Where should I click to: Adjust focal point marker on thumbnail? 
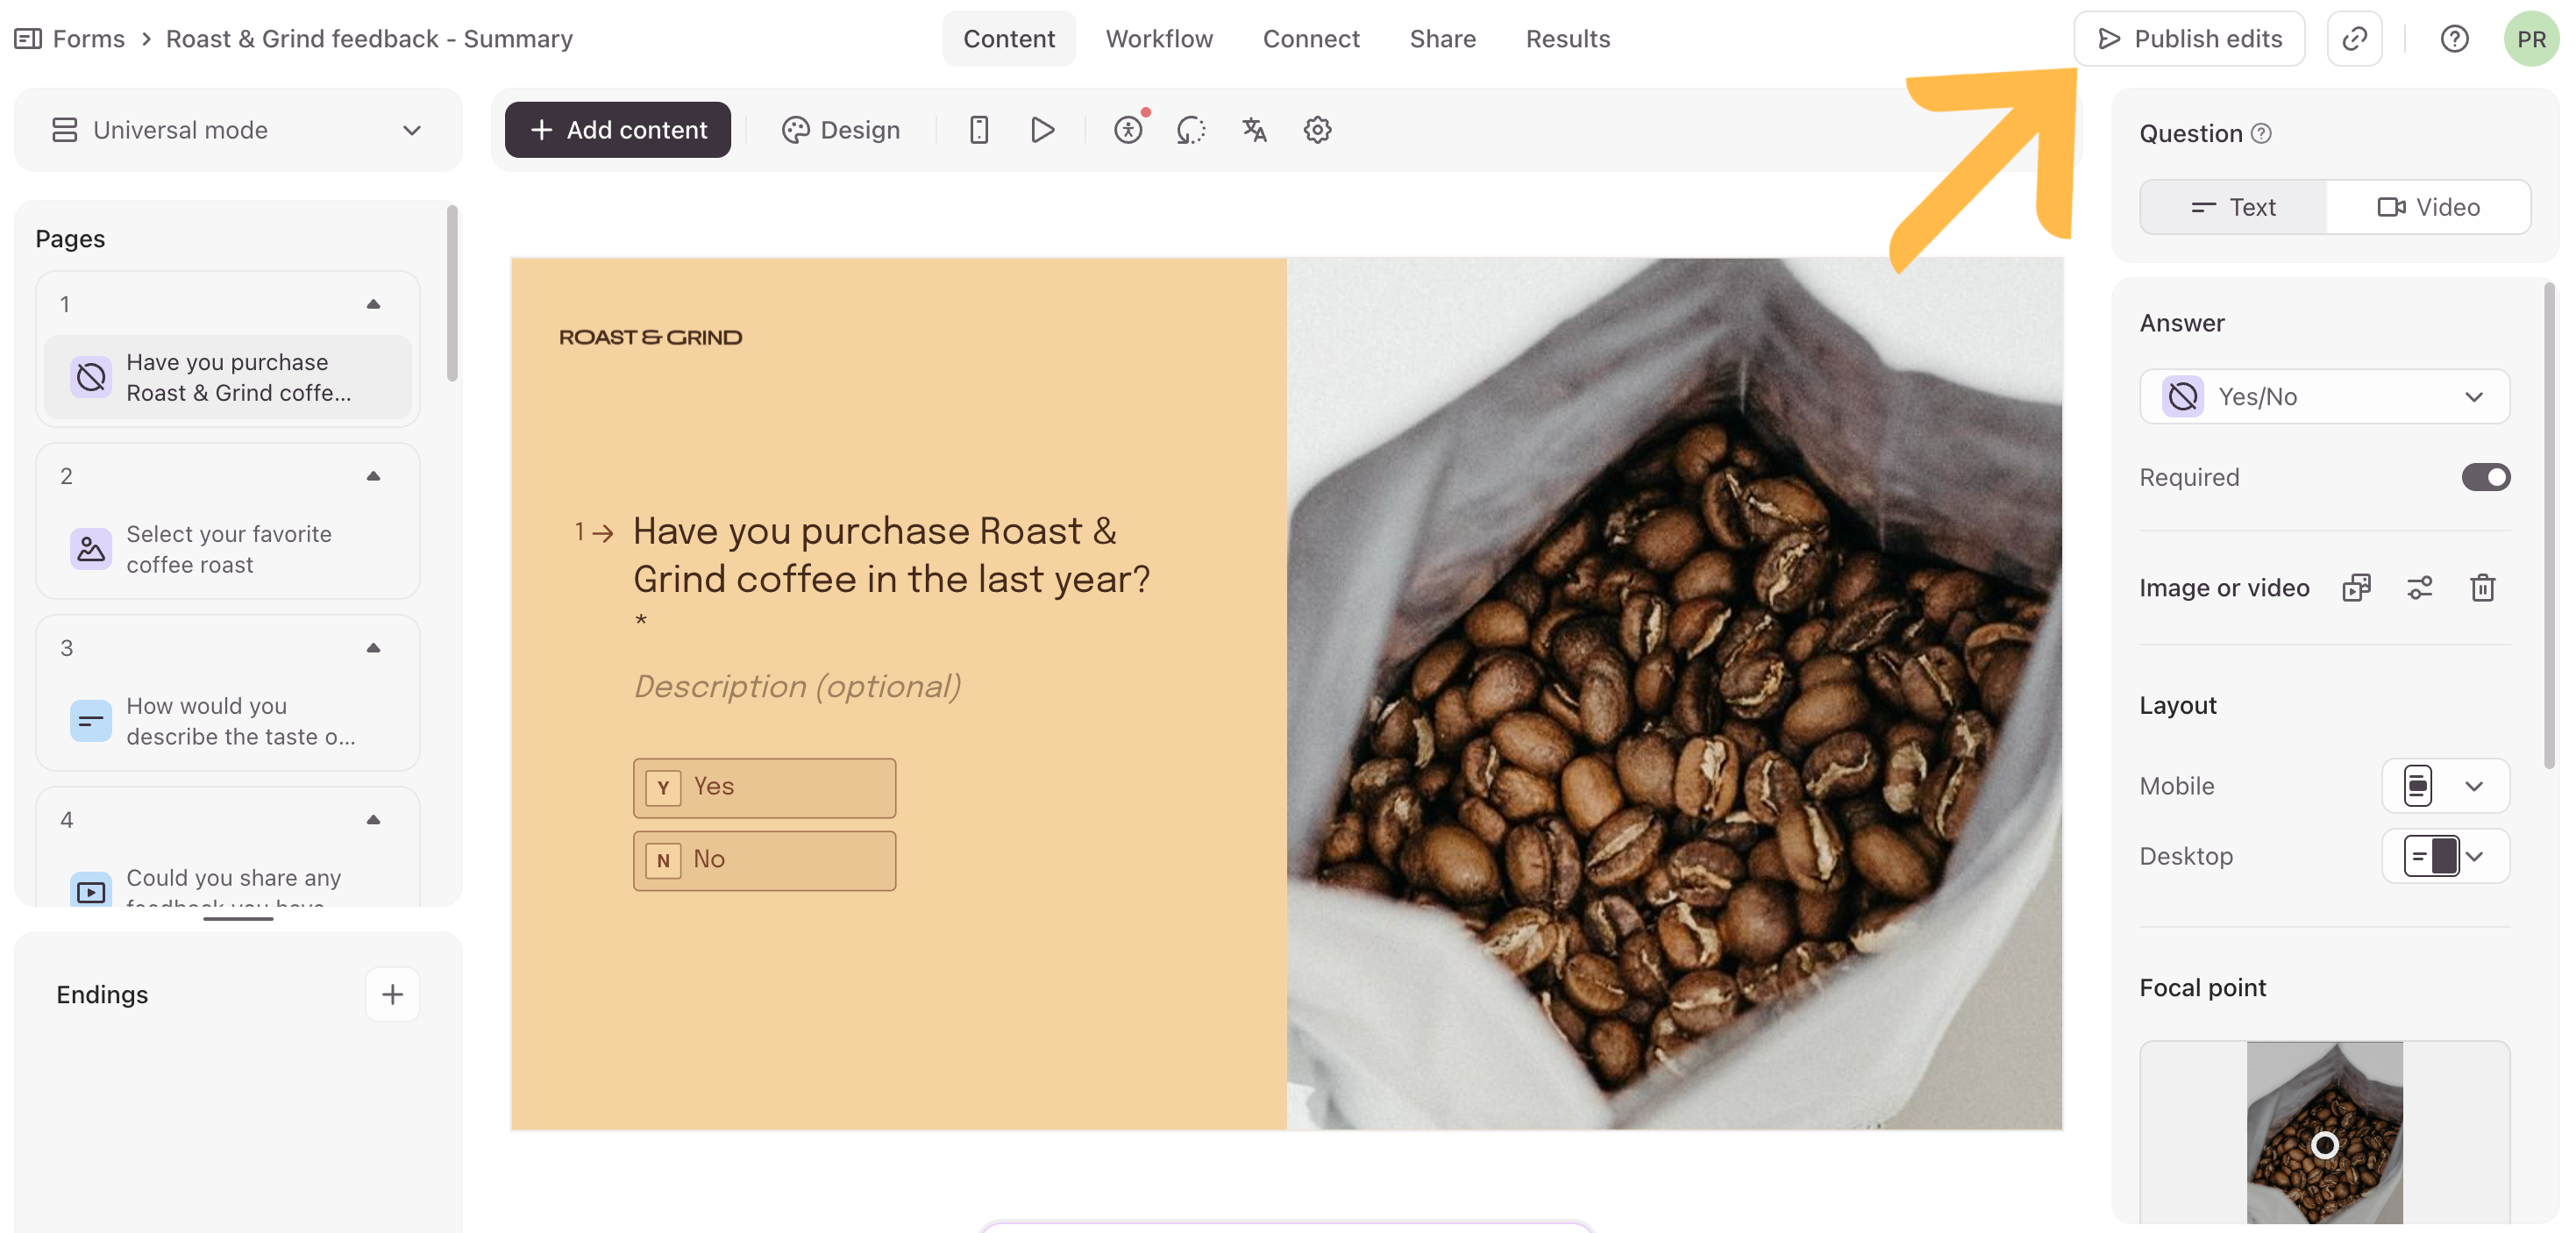[x=2325, y=1145]
